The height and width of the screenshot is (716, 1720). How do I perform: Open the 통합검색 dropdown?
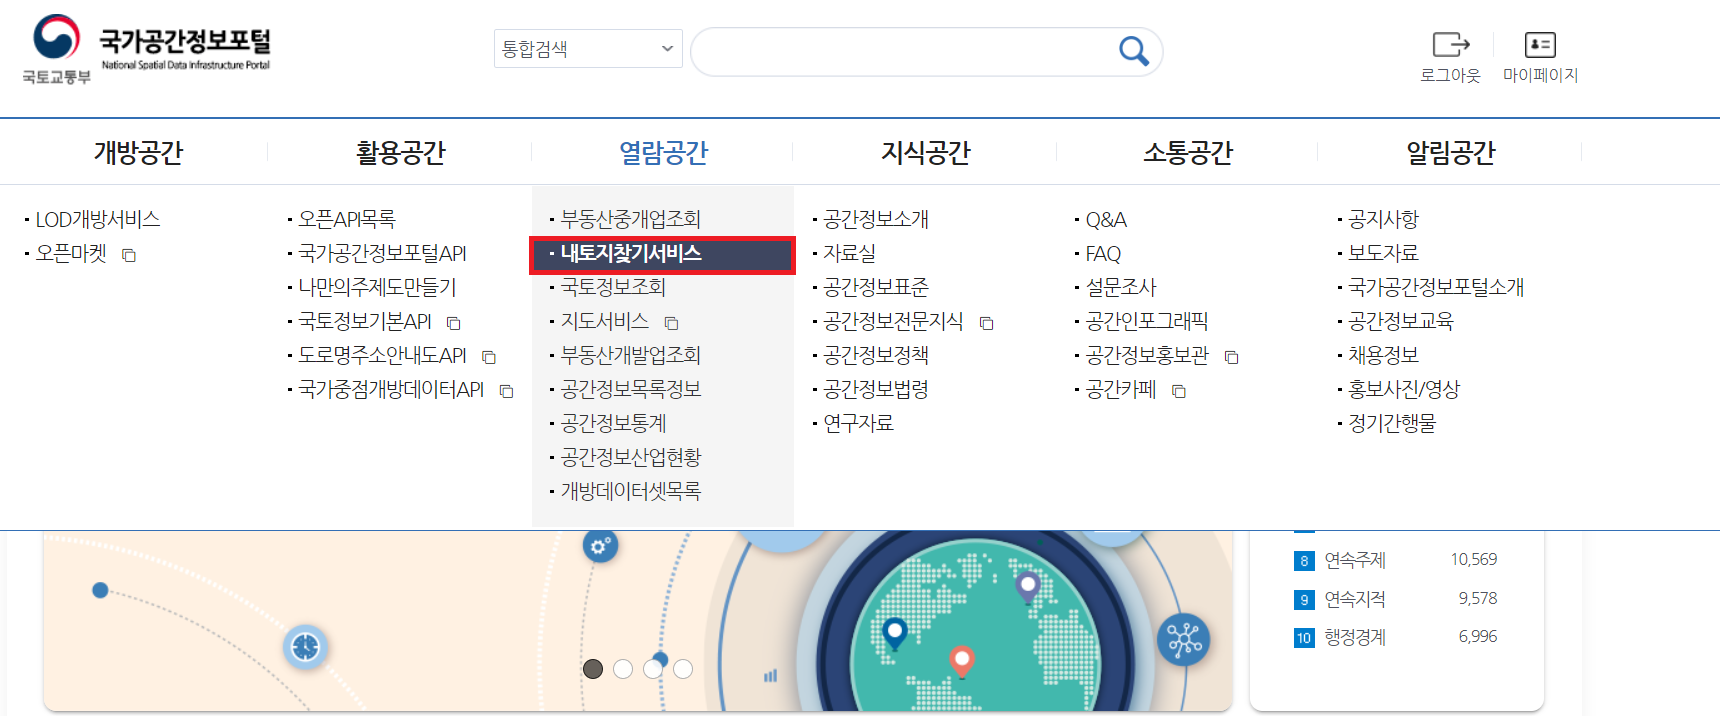(x=588, y=49)
